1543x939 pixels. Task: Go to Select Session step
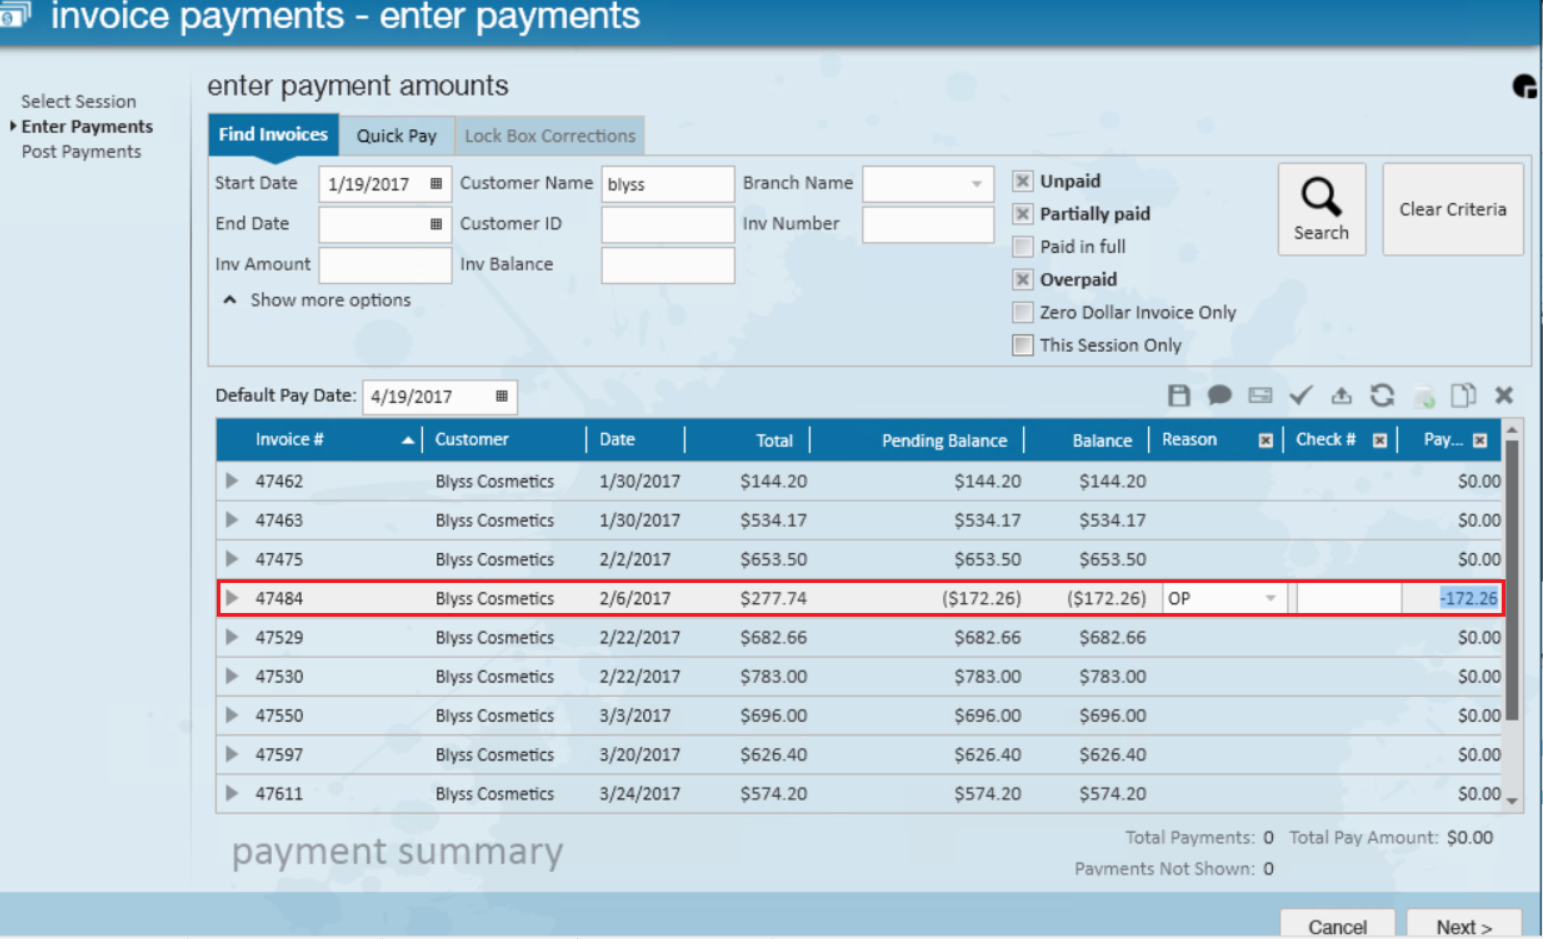[79, 101]
